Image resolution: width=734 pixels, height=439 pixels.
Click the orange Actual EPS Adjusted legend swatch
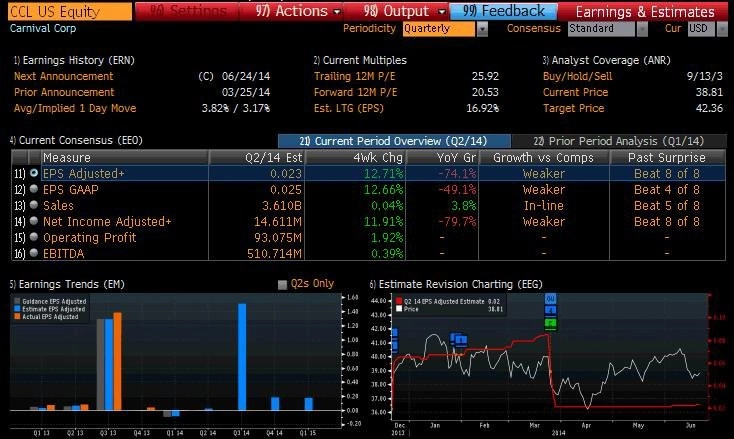point(17,316)
